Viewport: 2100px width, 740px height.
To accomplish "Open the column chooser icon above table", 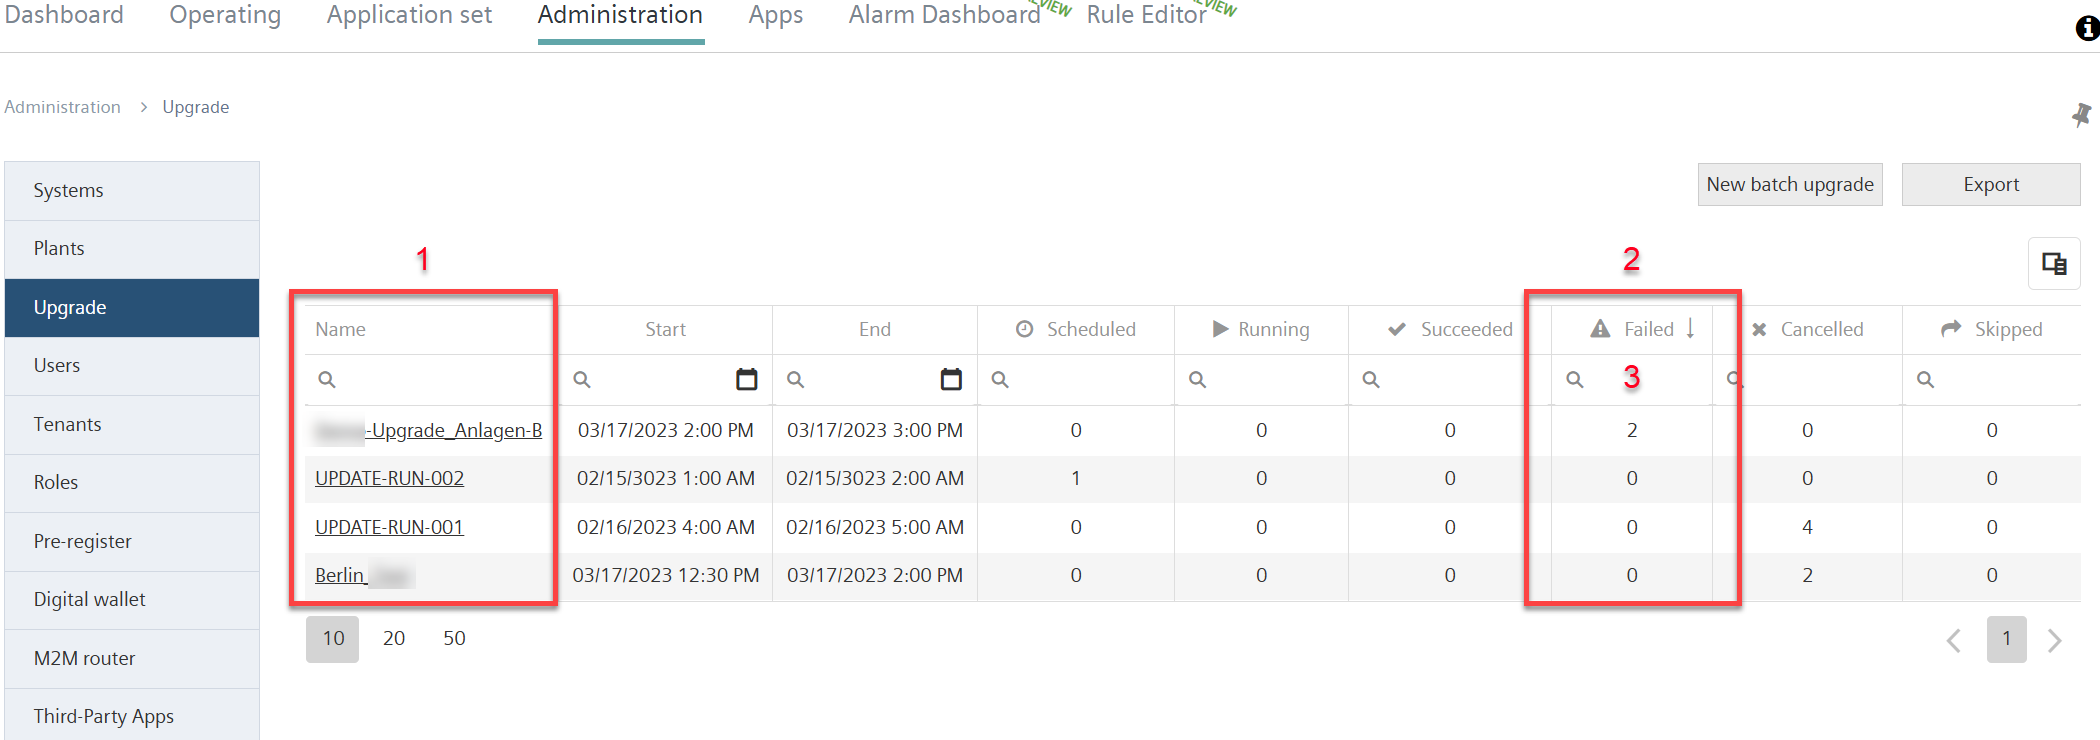I will click(x=2054, y=264).
